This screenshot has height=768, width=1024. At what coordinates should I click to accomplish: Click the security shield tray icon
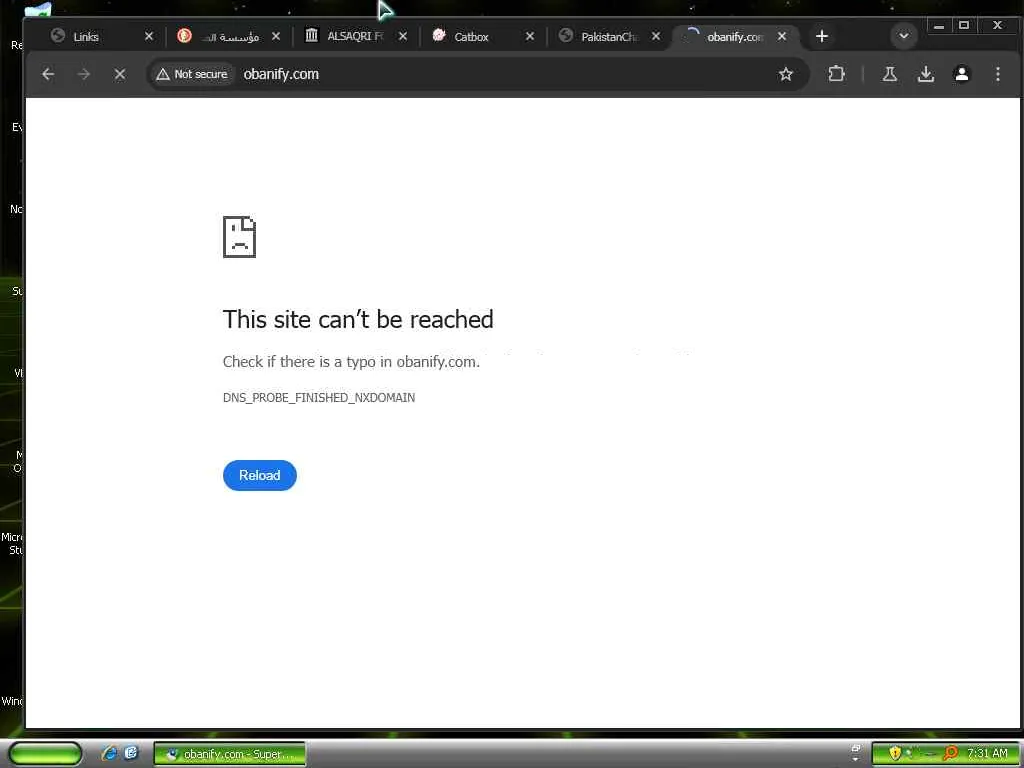[895, 754]
